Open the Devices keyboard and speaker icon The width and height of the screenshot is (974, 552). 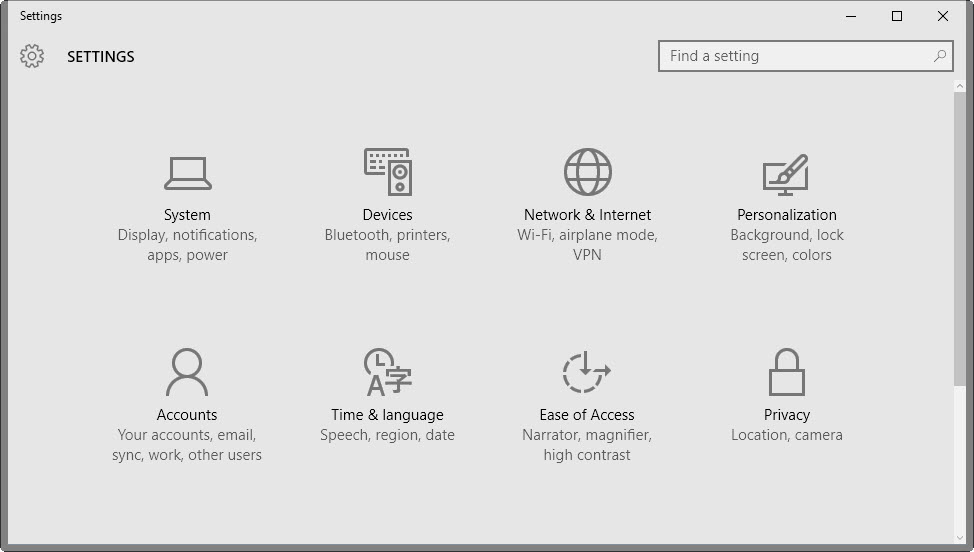(388, 172)
